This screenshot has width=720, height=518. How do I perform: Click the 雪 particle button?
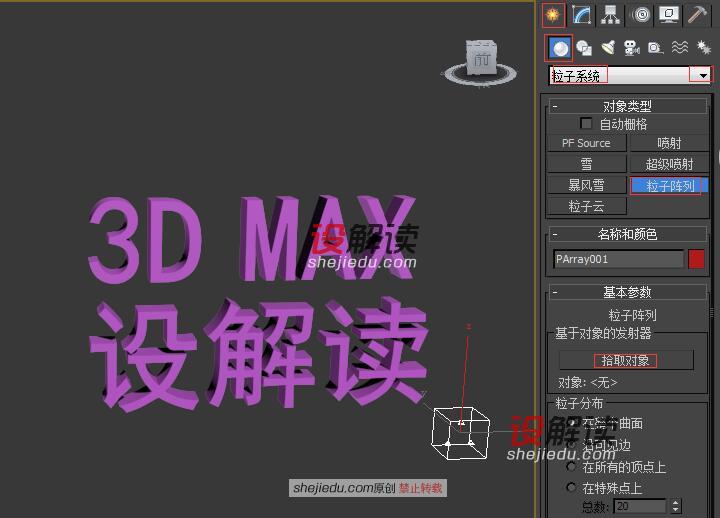point(586,164)
